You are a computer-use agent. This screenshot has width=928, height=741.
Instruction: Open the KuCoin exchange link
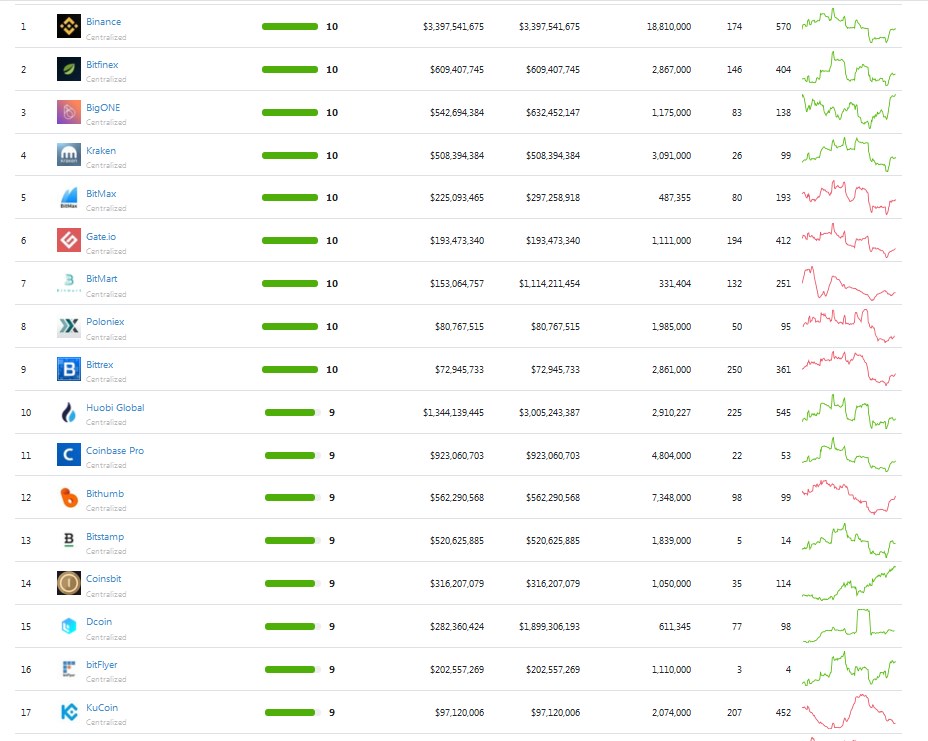click(x=102, y=707)
